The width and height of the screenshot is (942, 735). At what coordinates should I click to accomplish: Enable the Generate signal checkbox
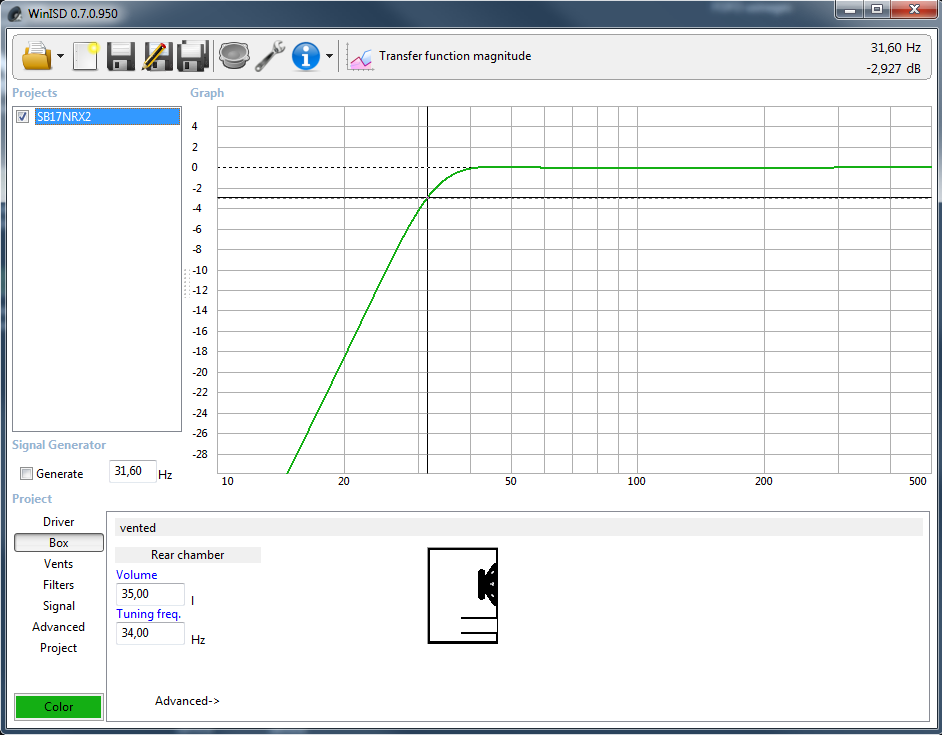tap(27, 474)
